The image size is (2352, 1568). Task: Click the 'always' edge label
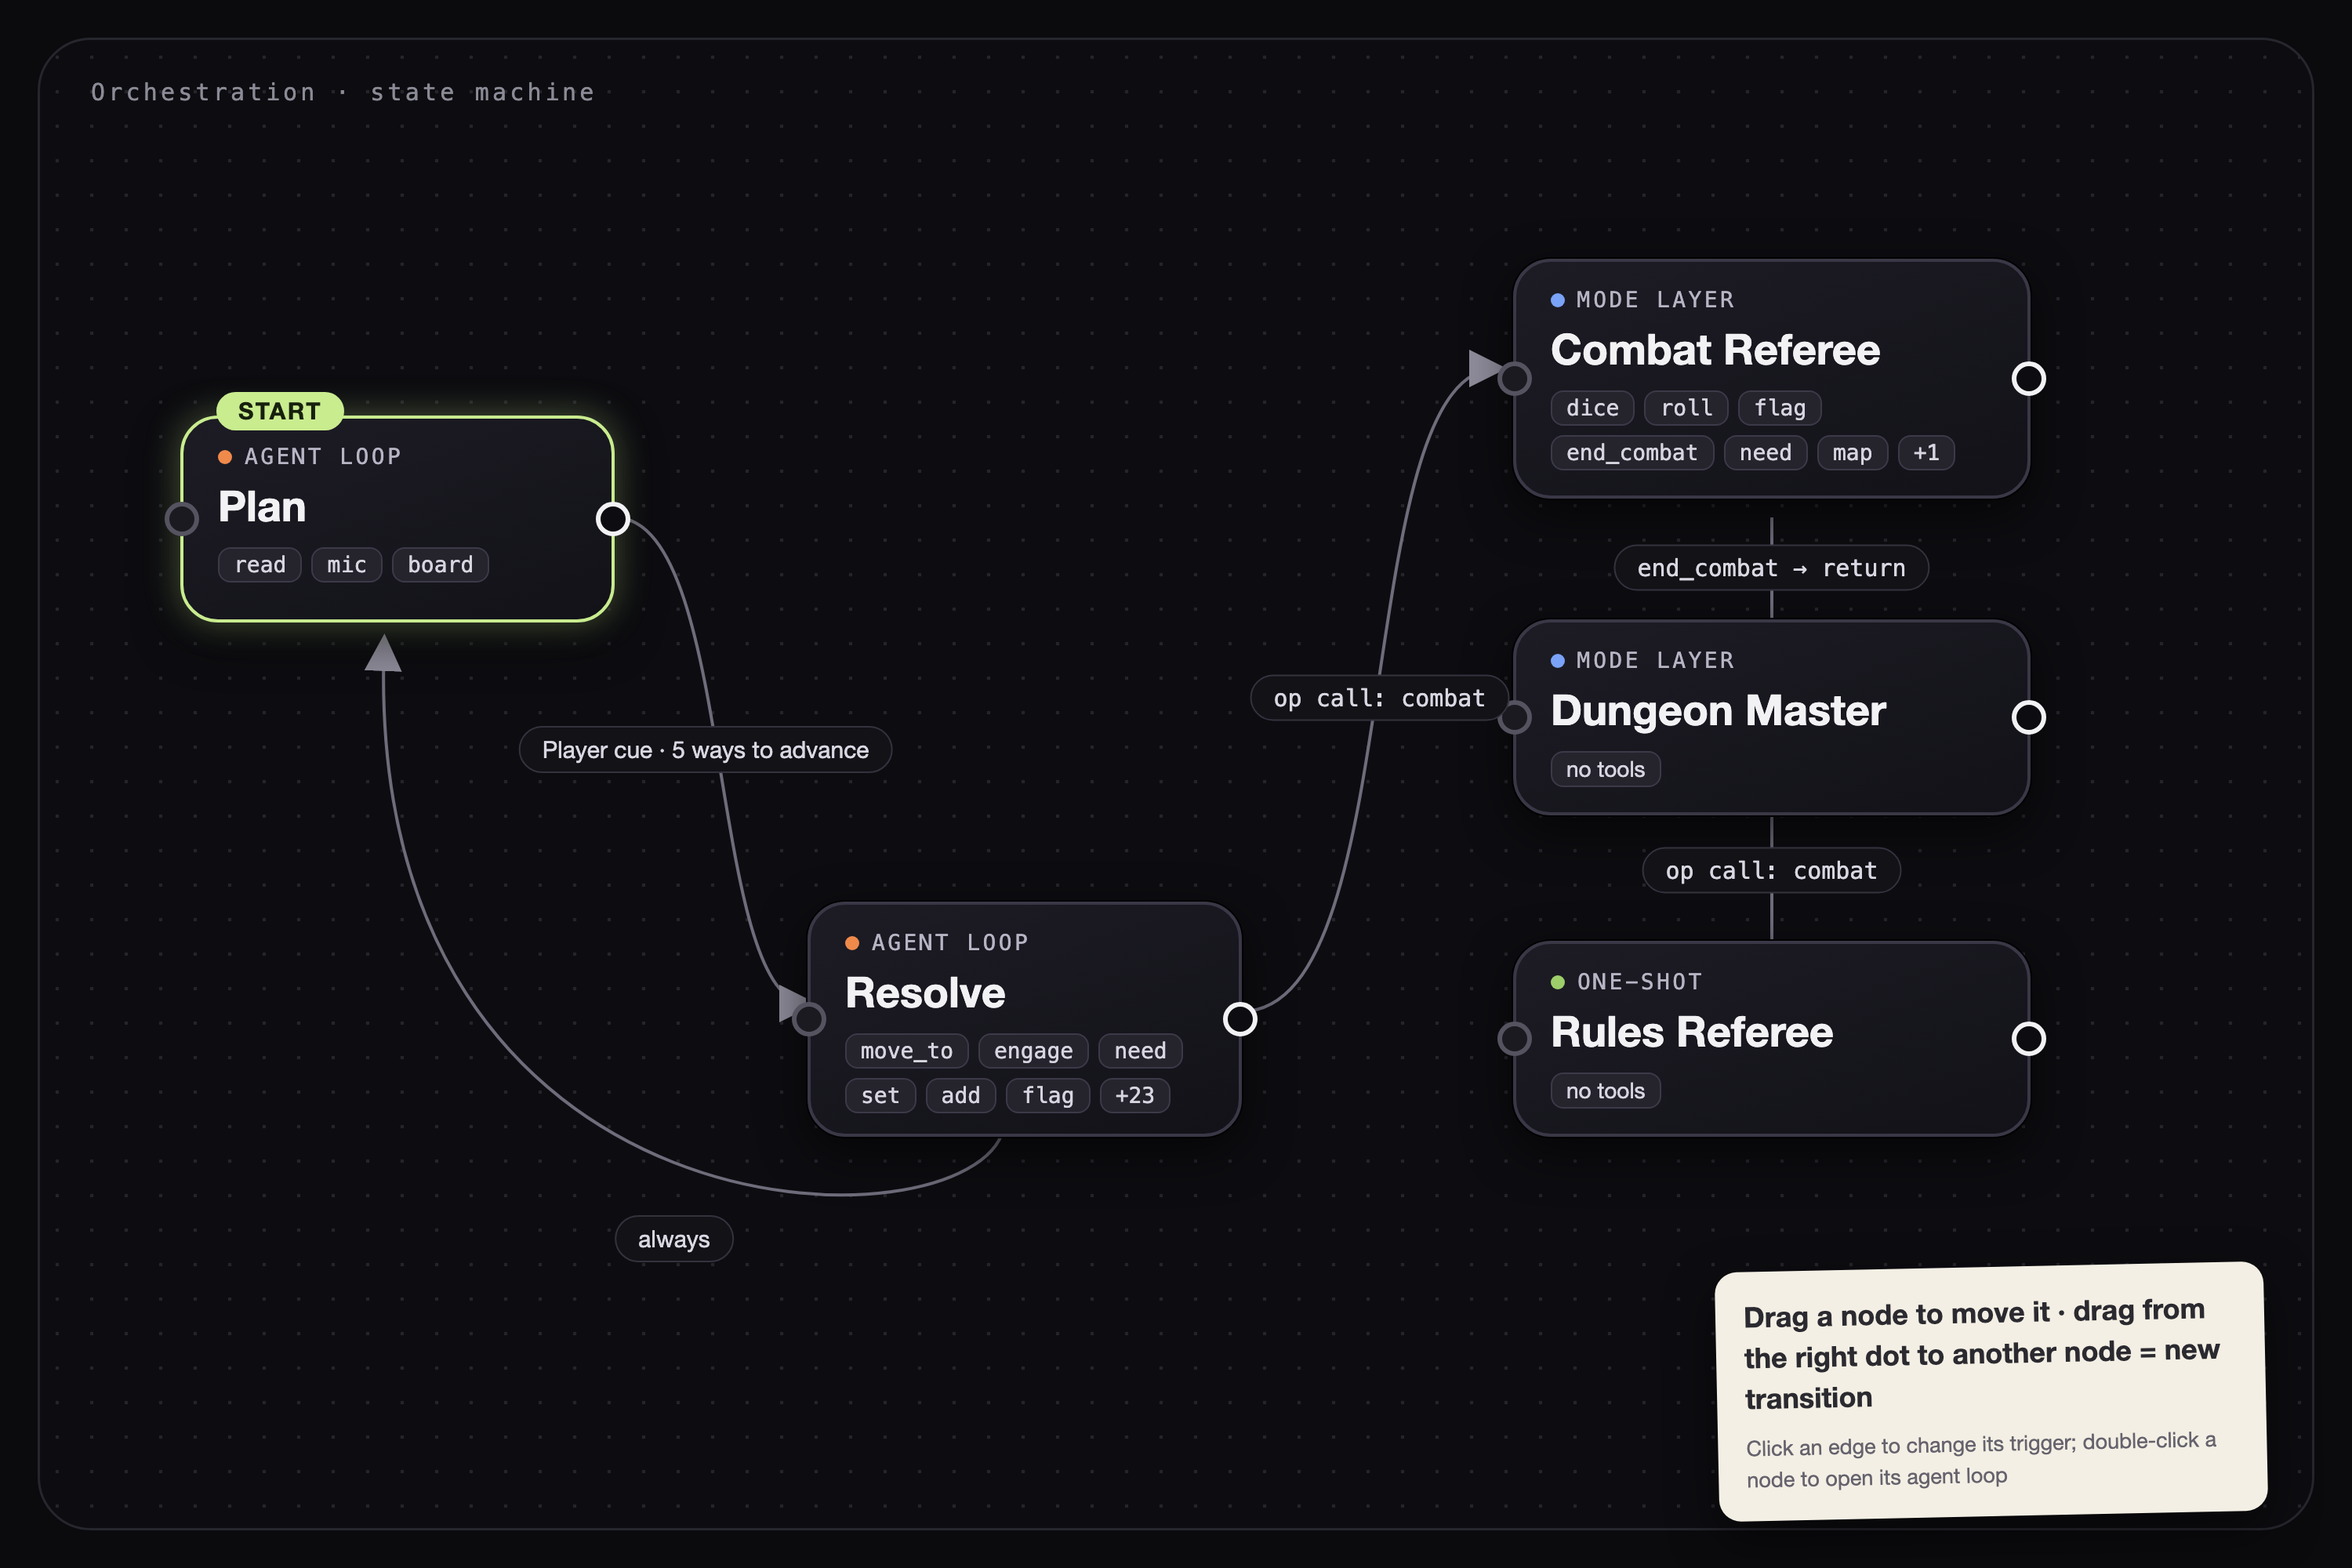(x=674, y=1239)
